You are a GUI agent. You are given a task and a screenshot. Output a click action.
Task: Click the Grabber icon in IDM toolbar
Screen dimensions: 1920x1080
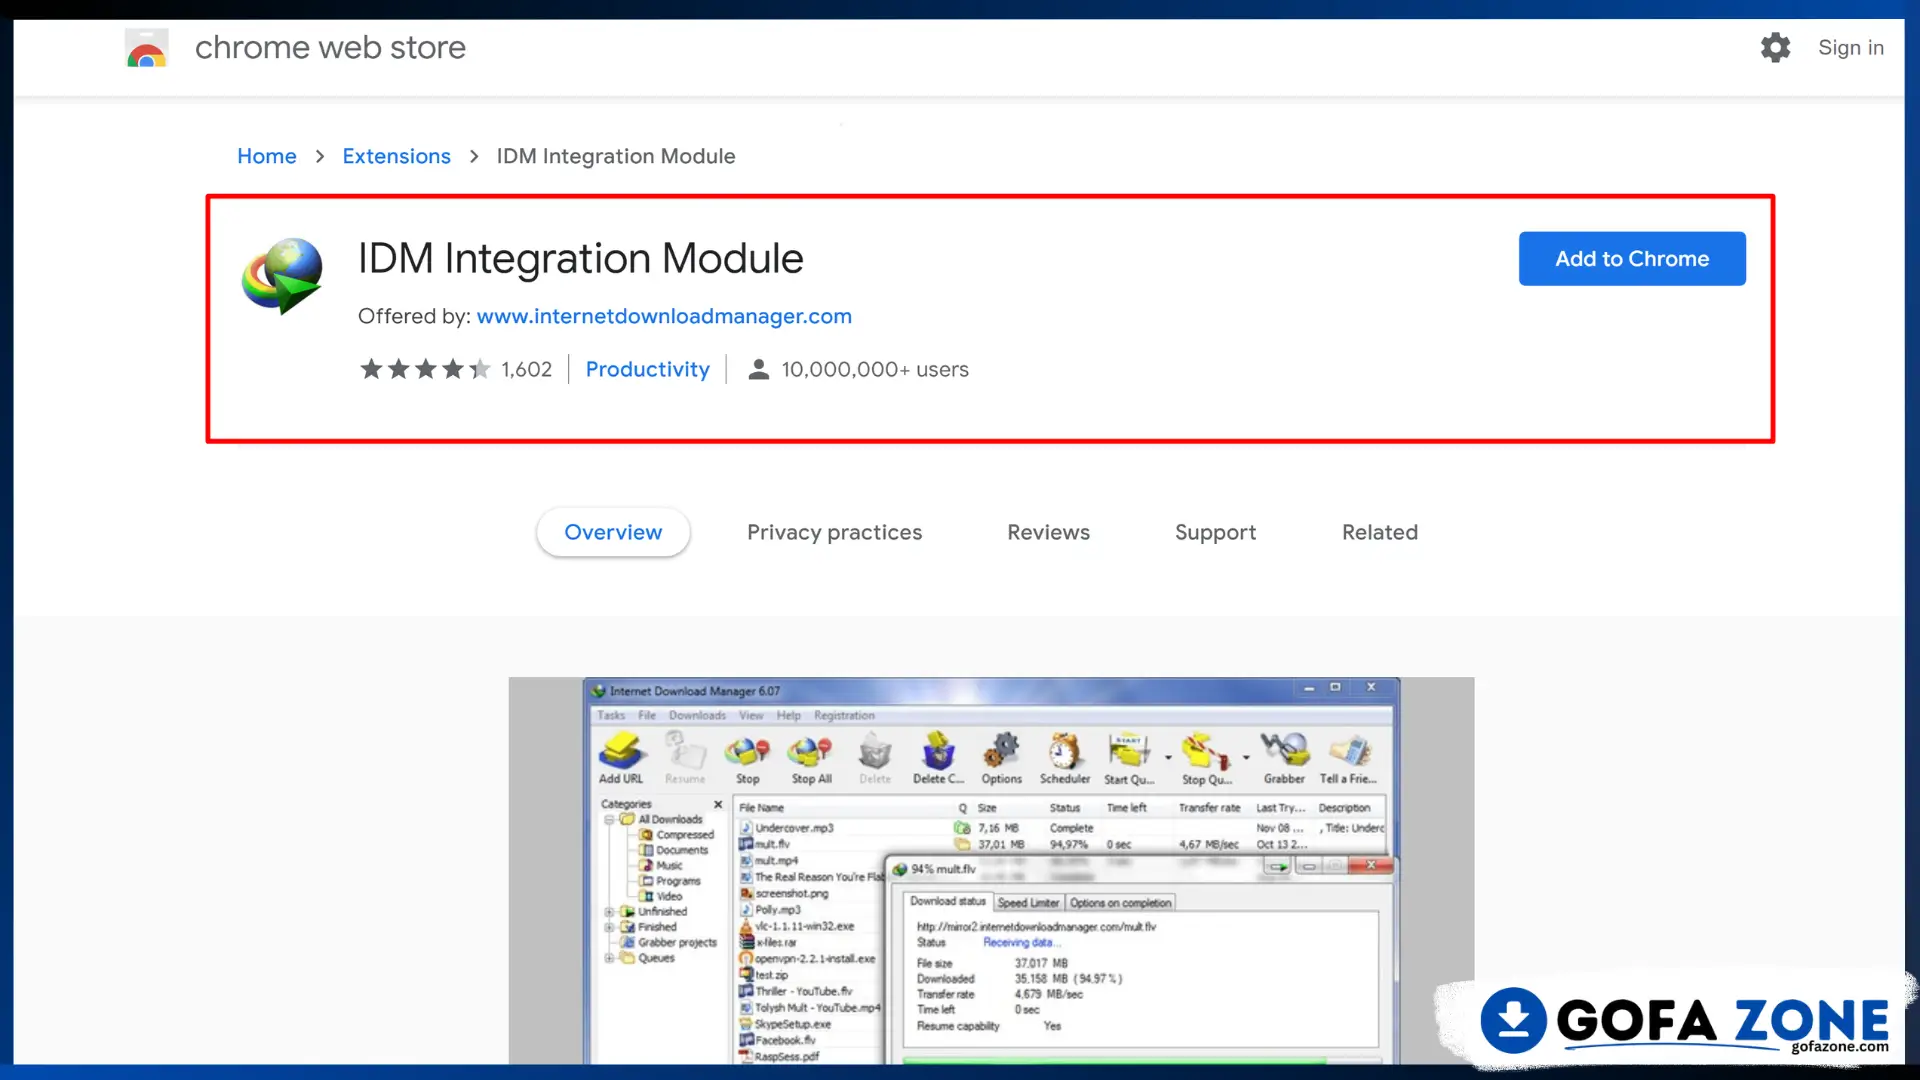1284,758
